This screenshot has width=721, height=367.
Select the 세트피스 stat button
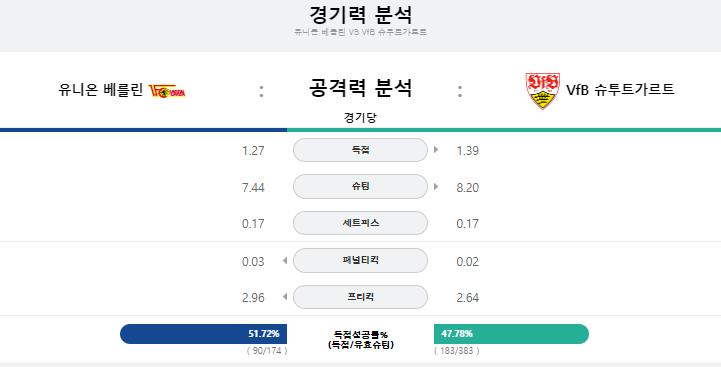[x=360, y=223]
